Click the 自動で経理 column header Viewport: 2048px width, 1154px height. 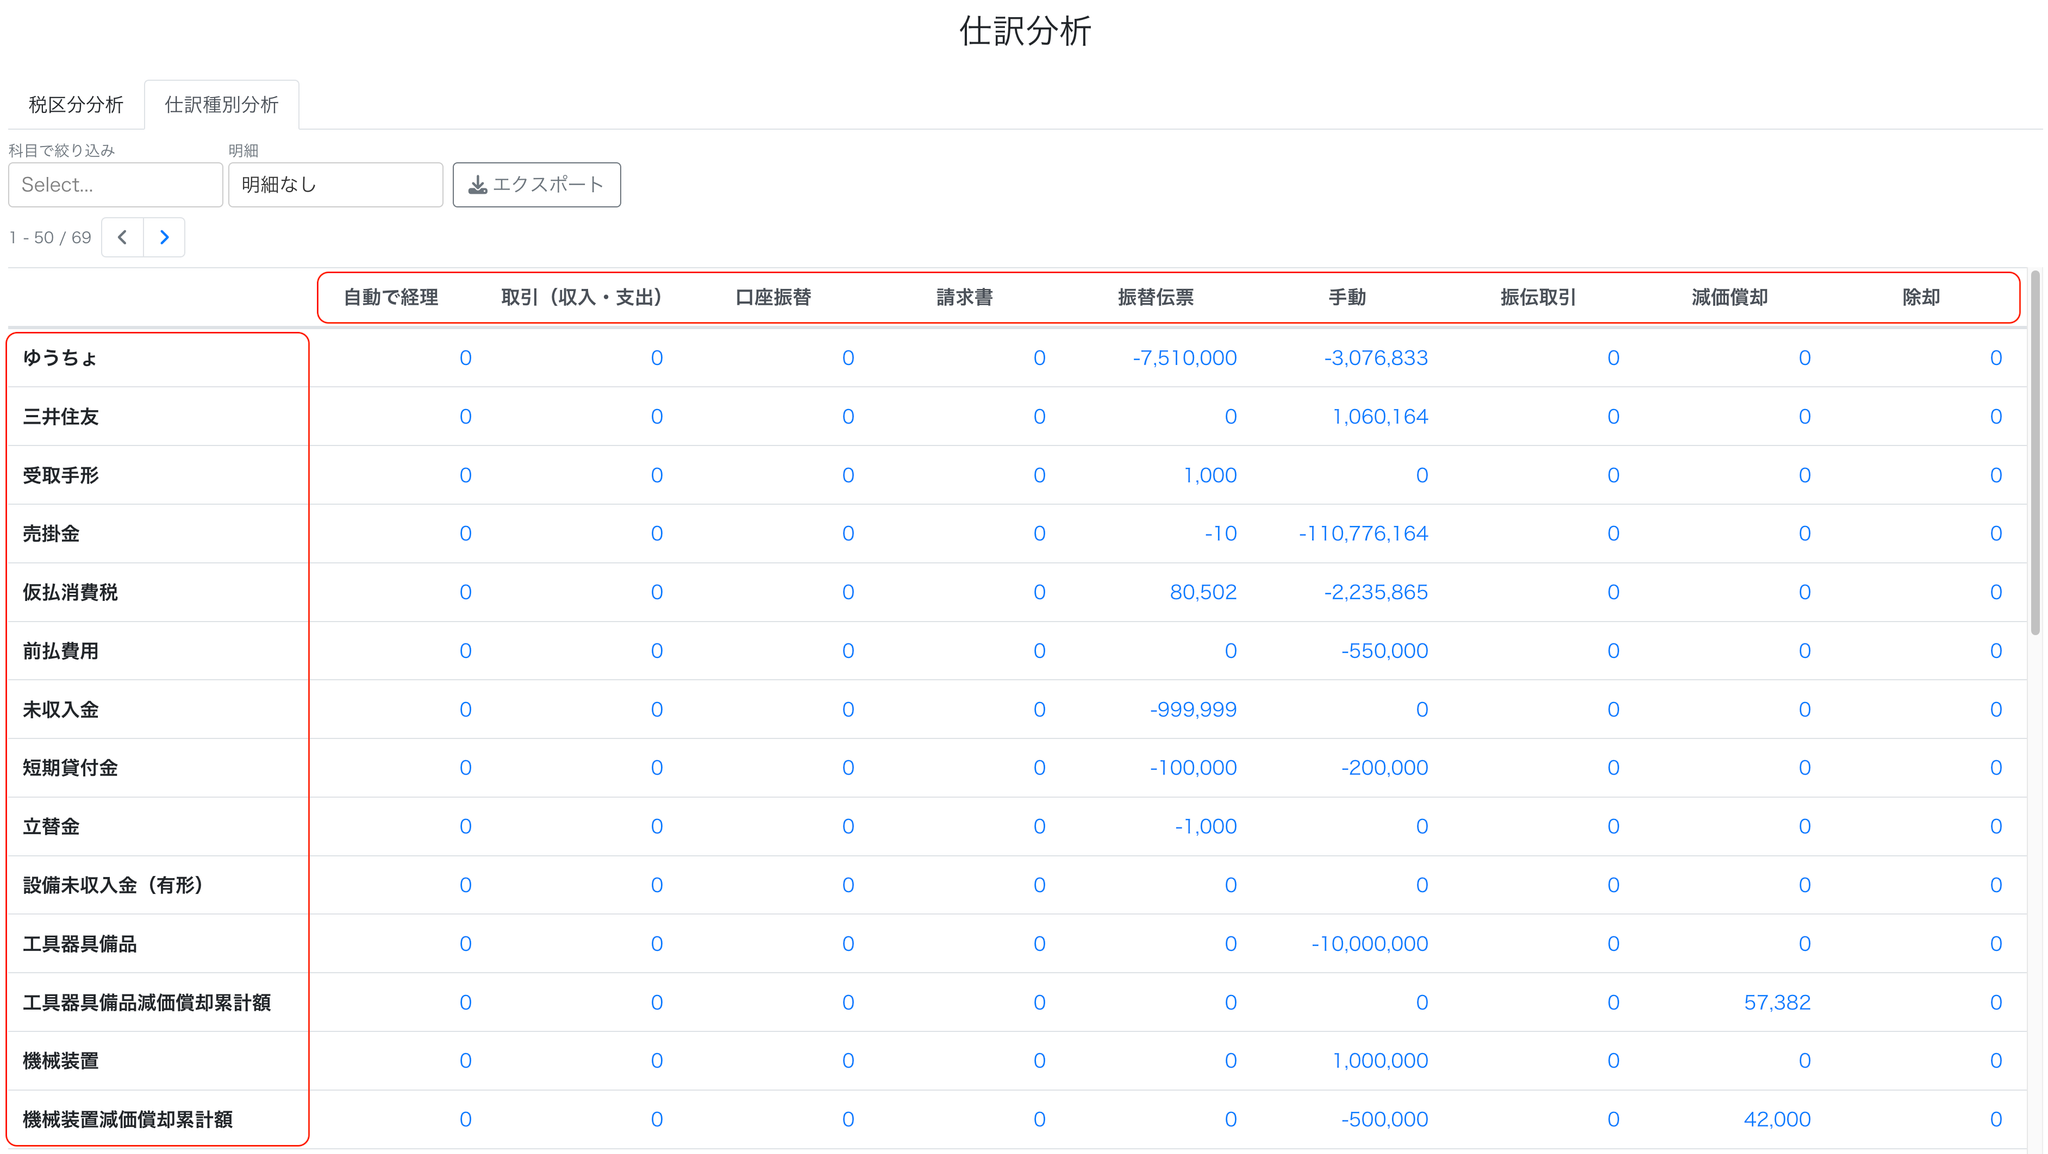391,298
